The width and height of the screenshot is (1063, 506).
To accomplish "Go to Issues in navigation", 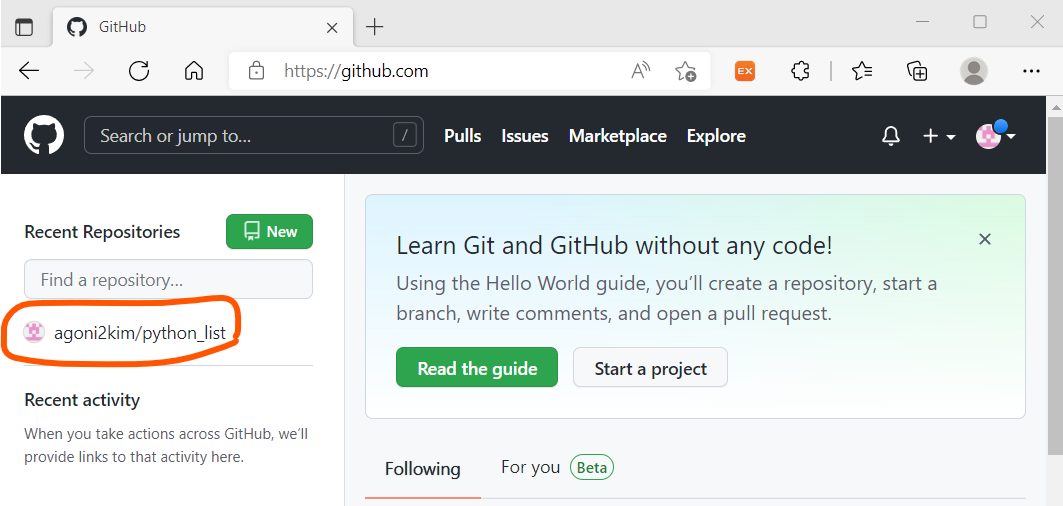I will [525, 136].
